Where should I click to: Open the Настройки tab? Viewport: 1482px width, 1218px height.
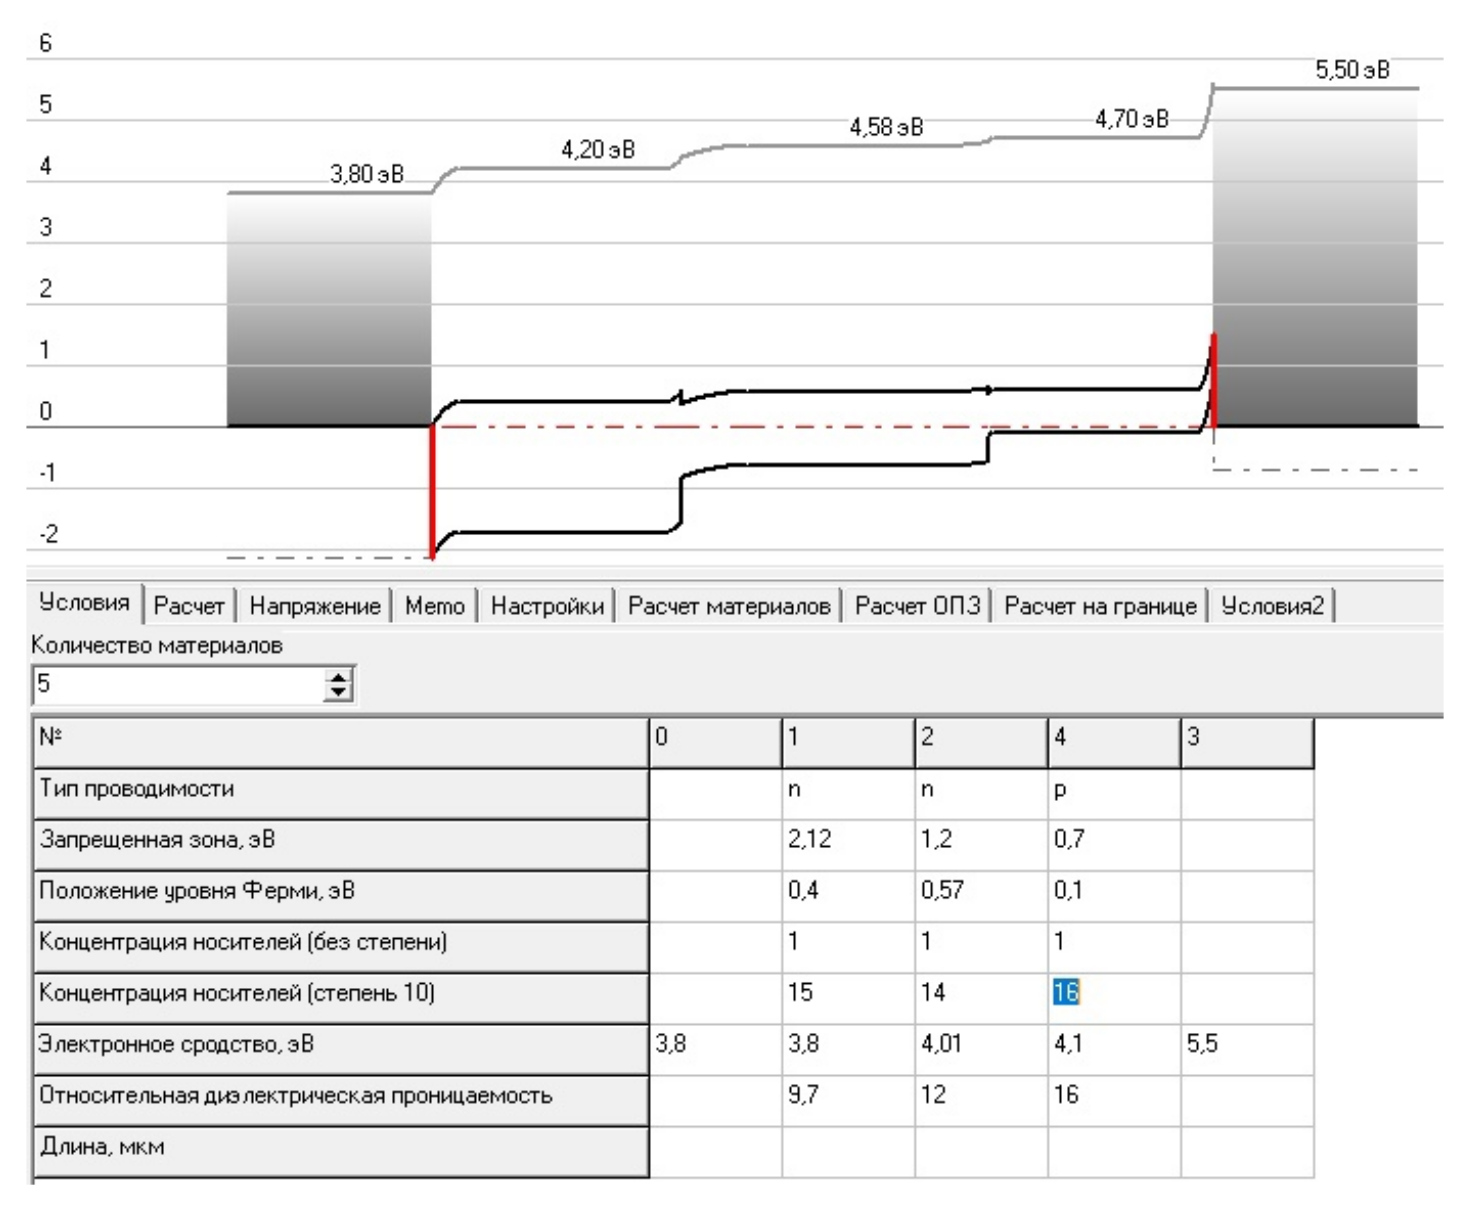coord(547,606)
